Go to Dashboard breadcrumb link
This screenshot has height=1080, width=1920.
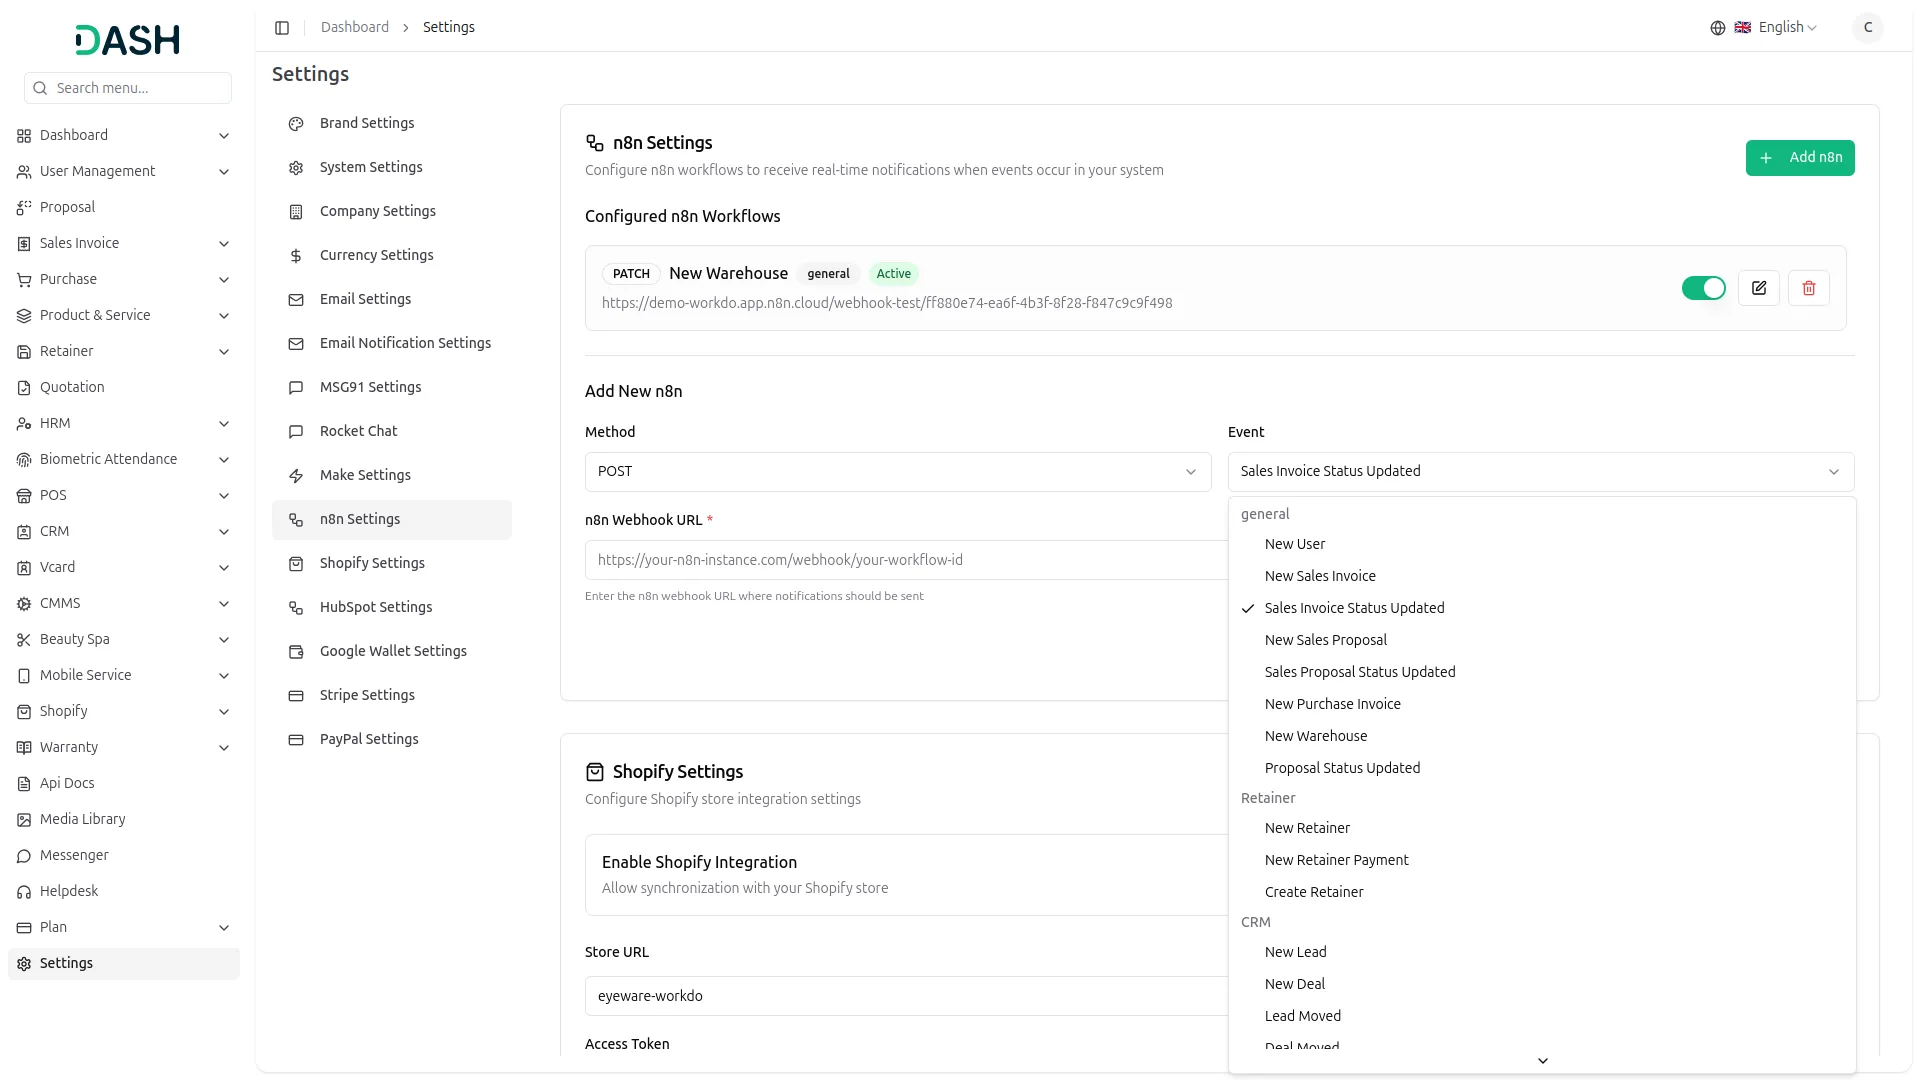coord(354,28)
